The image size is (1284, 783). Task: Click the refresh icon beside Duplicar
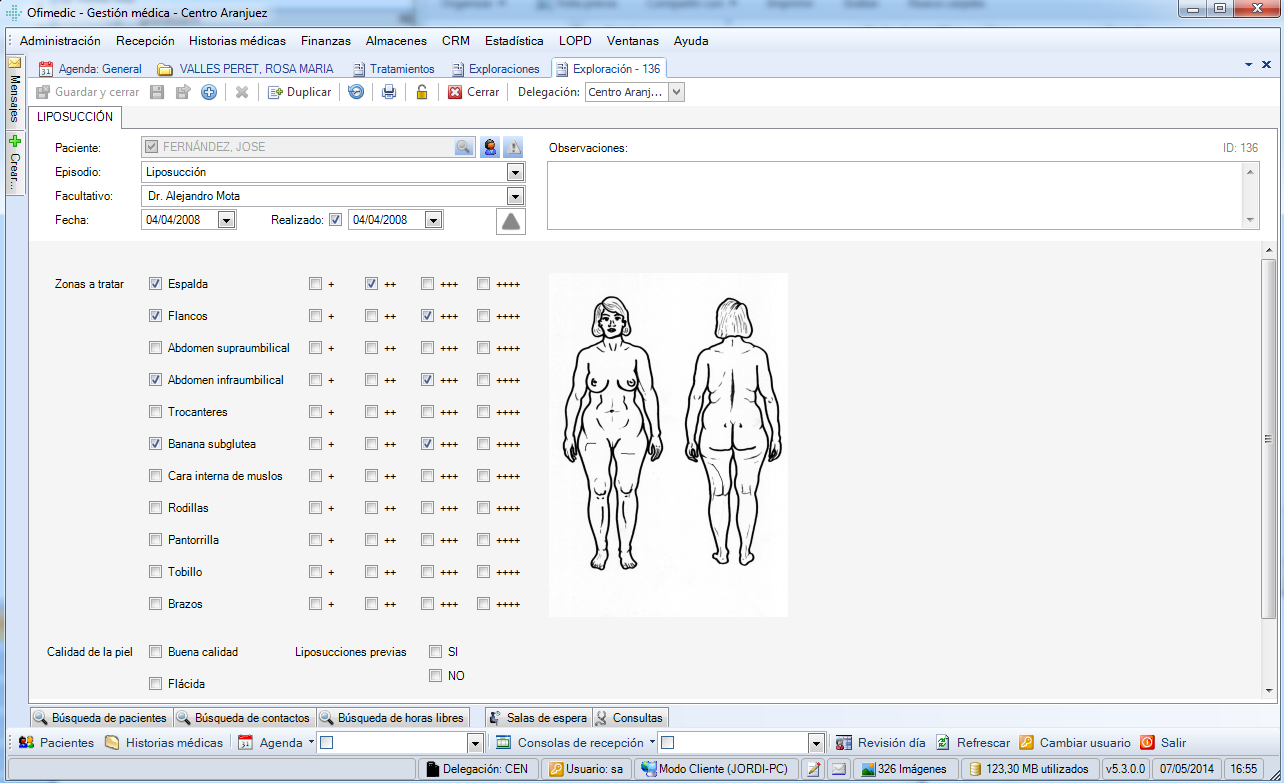coord(356,92)
